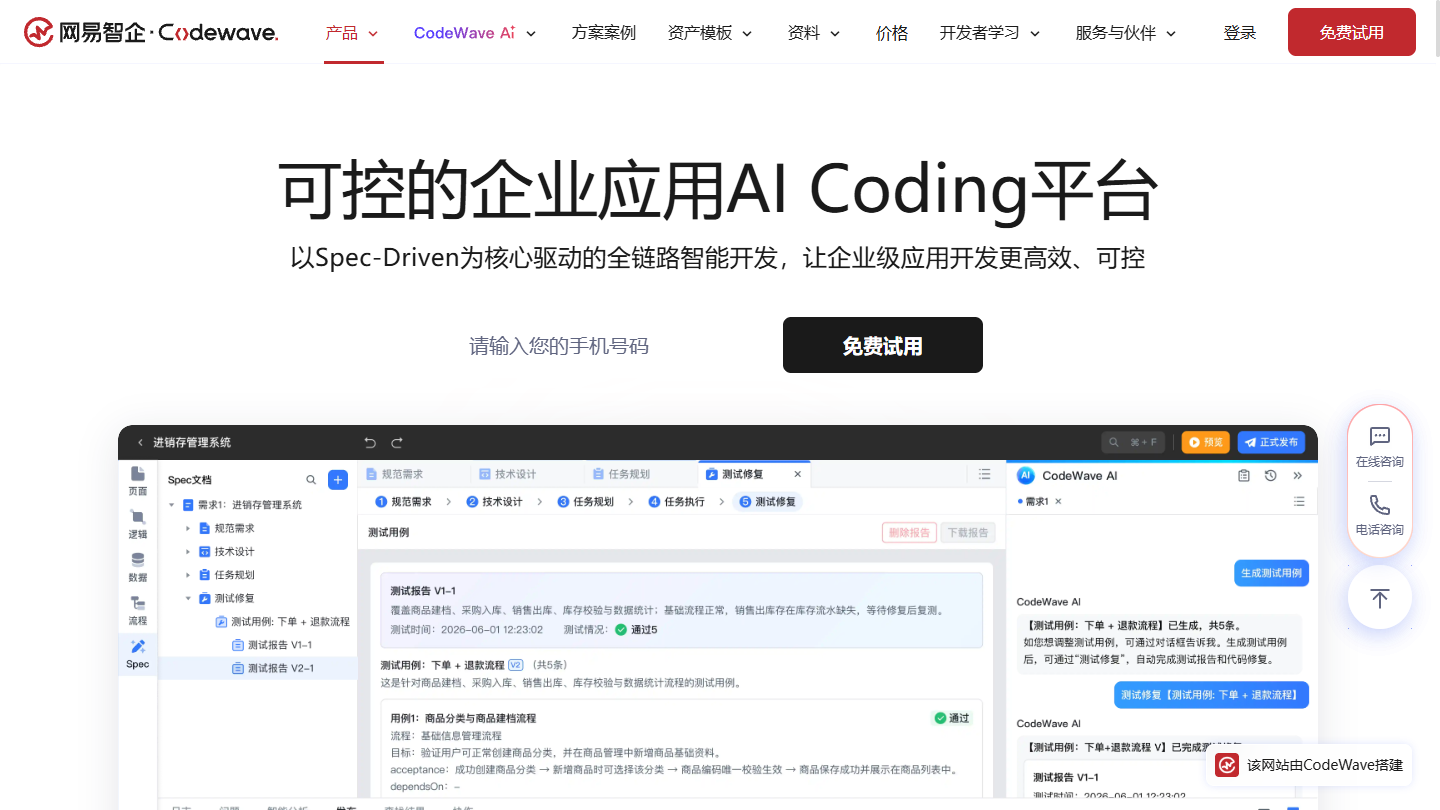1440x810 pixels.
Task: Expand the 开发者学习 menu
Action: (x=990, y=33)
